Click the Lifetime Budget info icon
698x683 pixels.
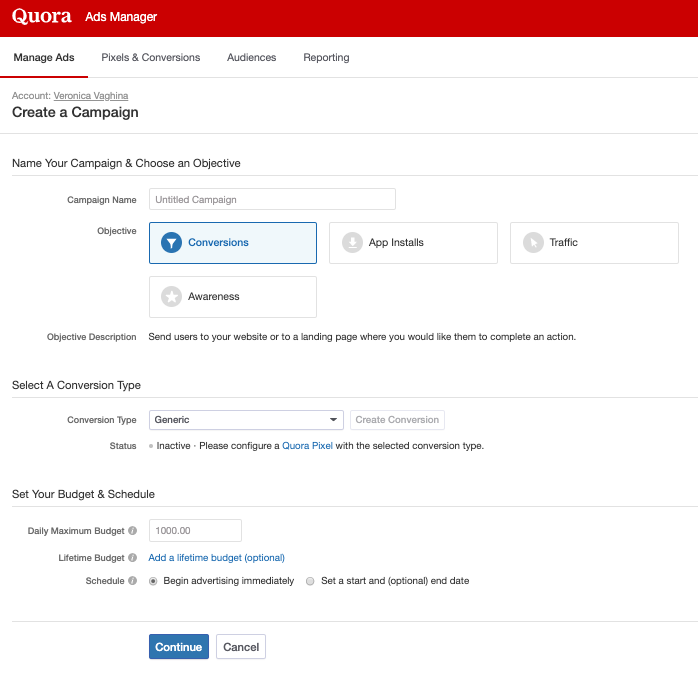point(133,558)
